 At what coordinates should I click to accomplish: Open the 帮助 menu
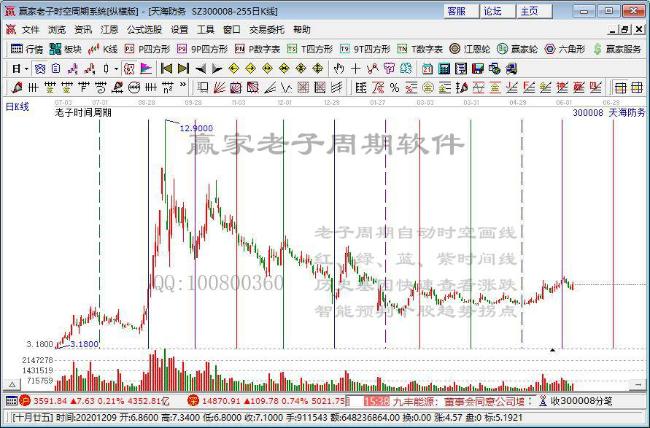(x=302, y=30)
